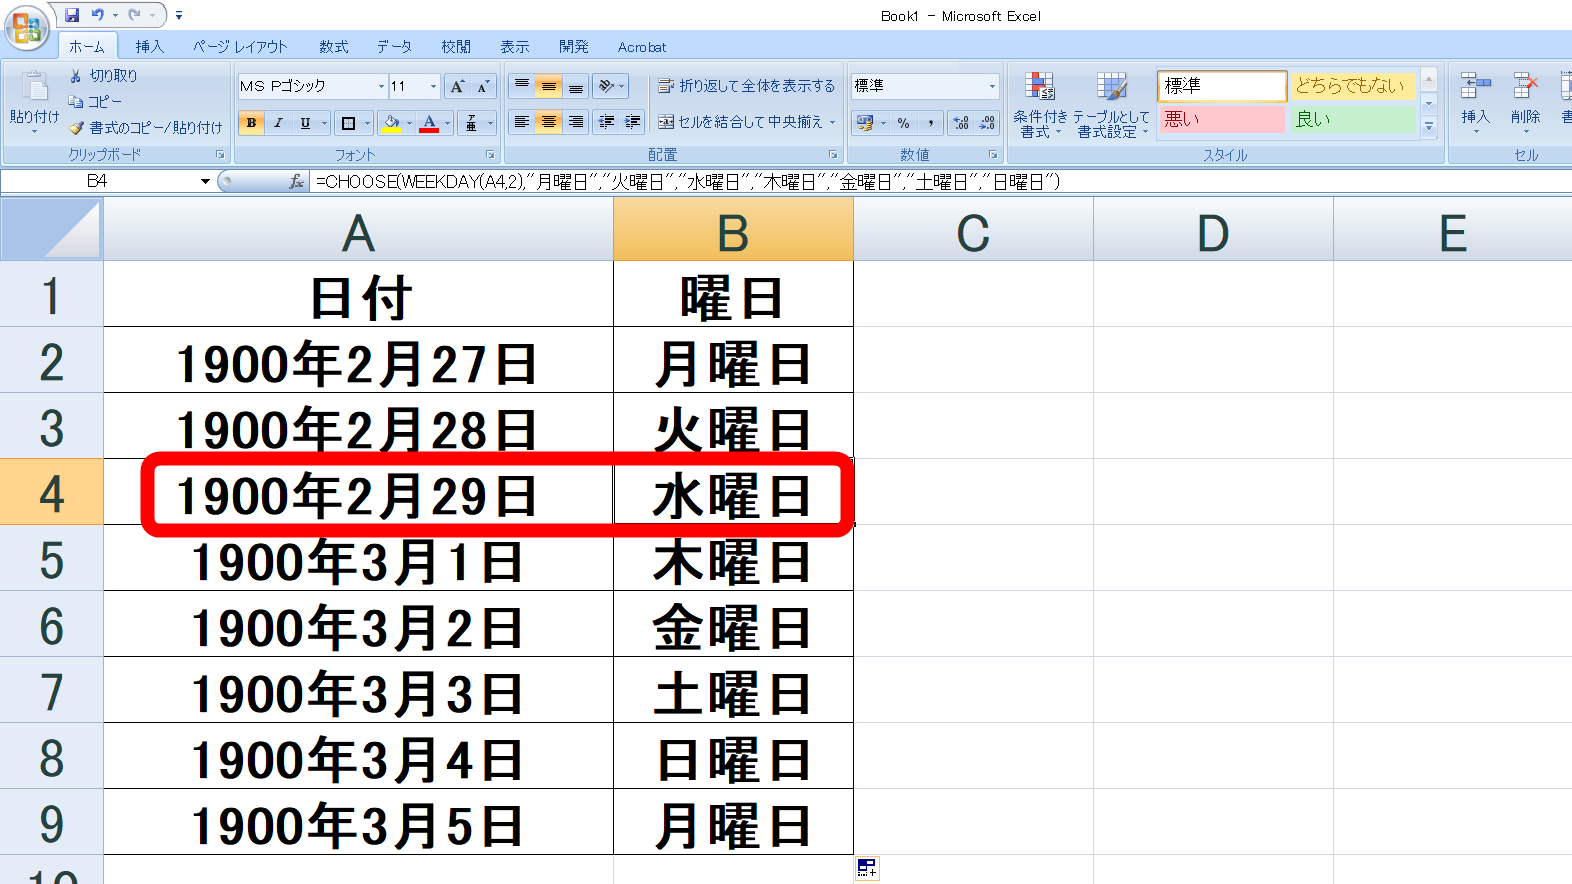Screen dimensions: 1572x884
Task: Click the Save icon in quick access toolbar
Action: (72, 15)
